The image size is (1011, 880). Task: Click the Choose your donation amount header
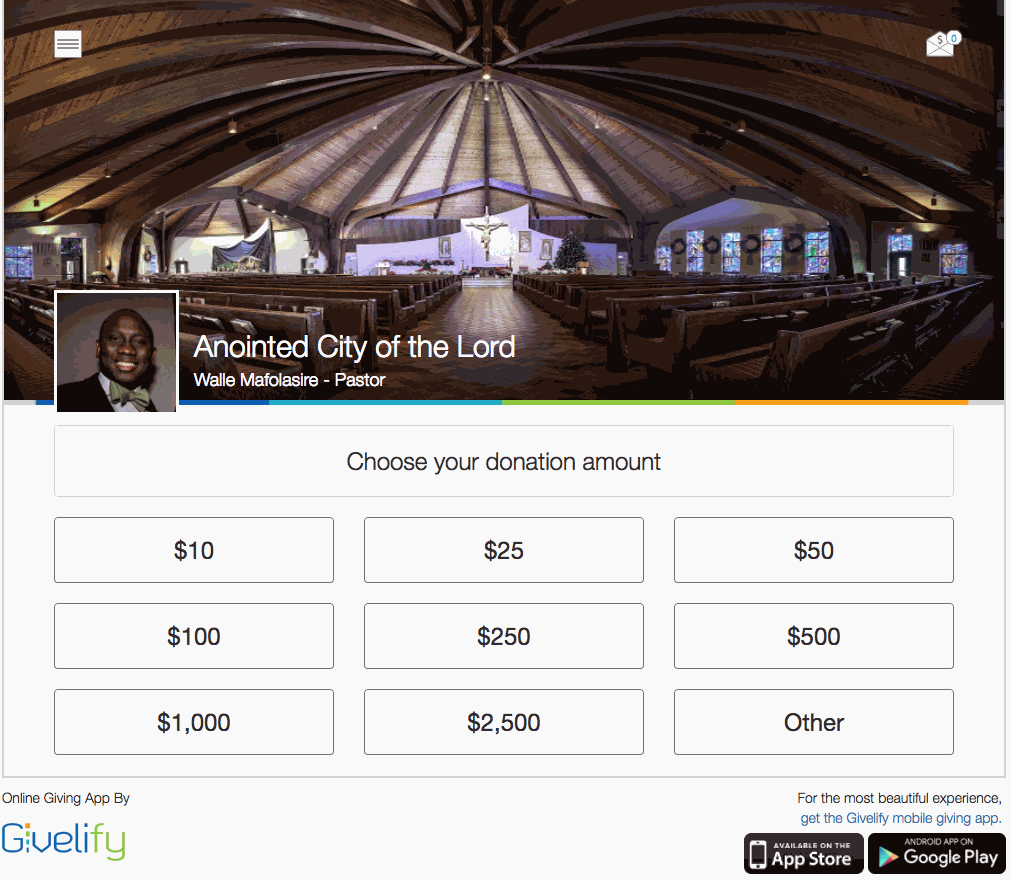[504, 461]
